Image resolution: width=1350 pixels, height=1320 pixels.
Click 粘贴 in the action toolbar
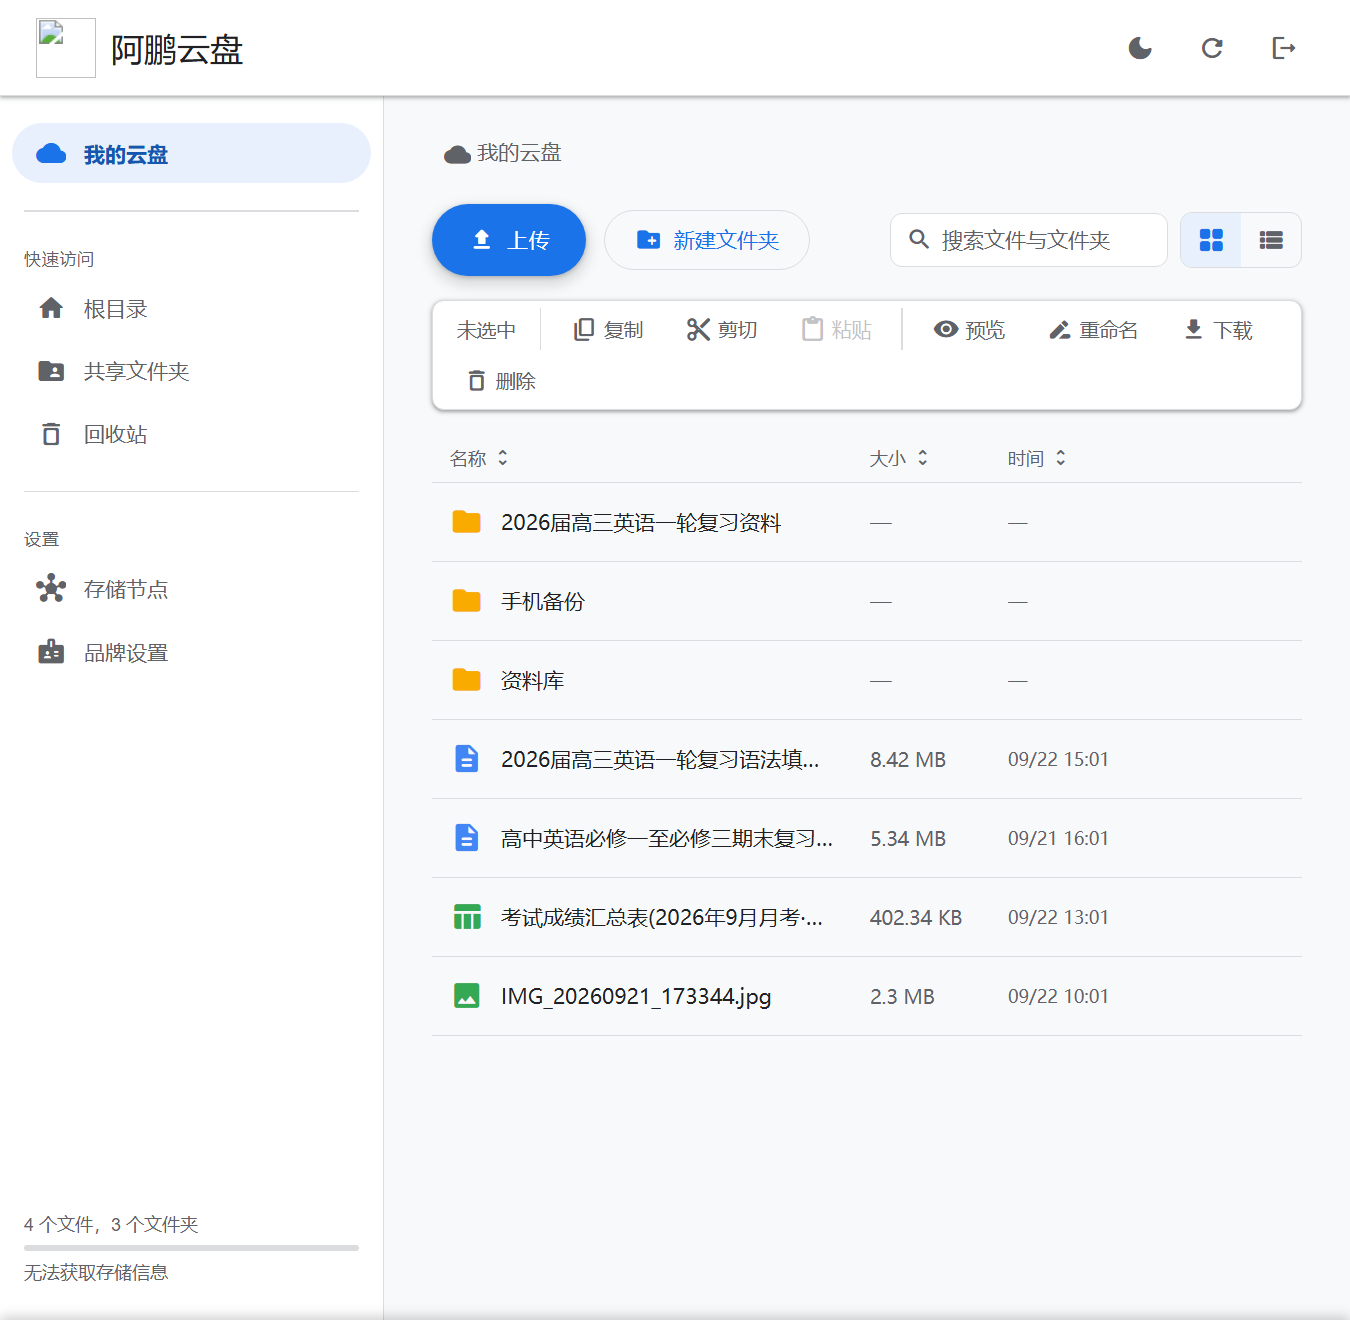pos(836,330)
